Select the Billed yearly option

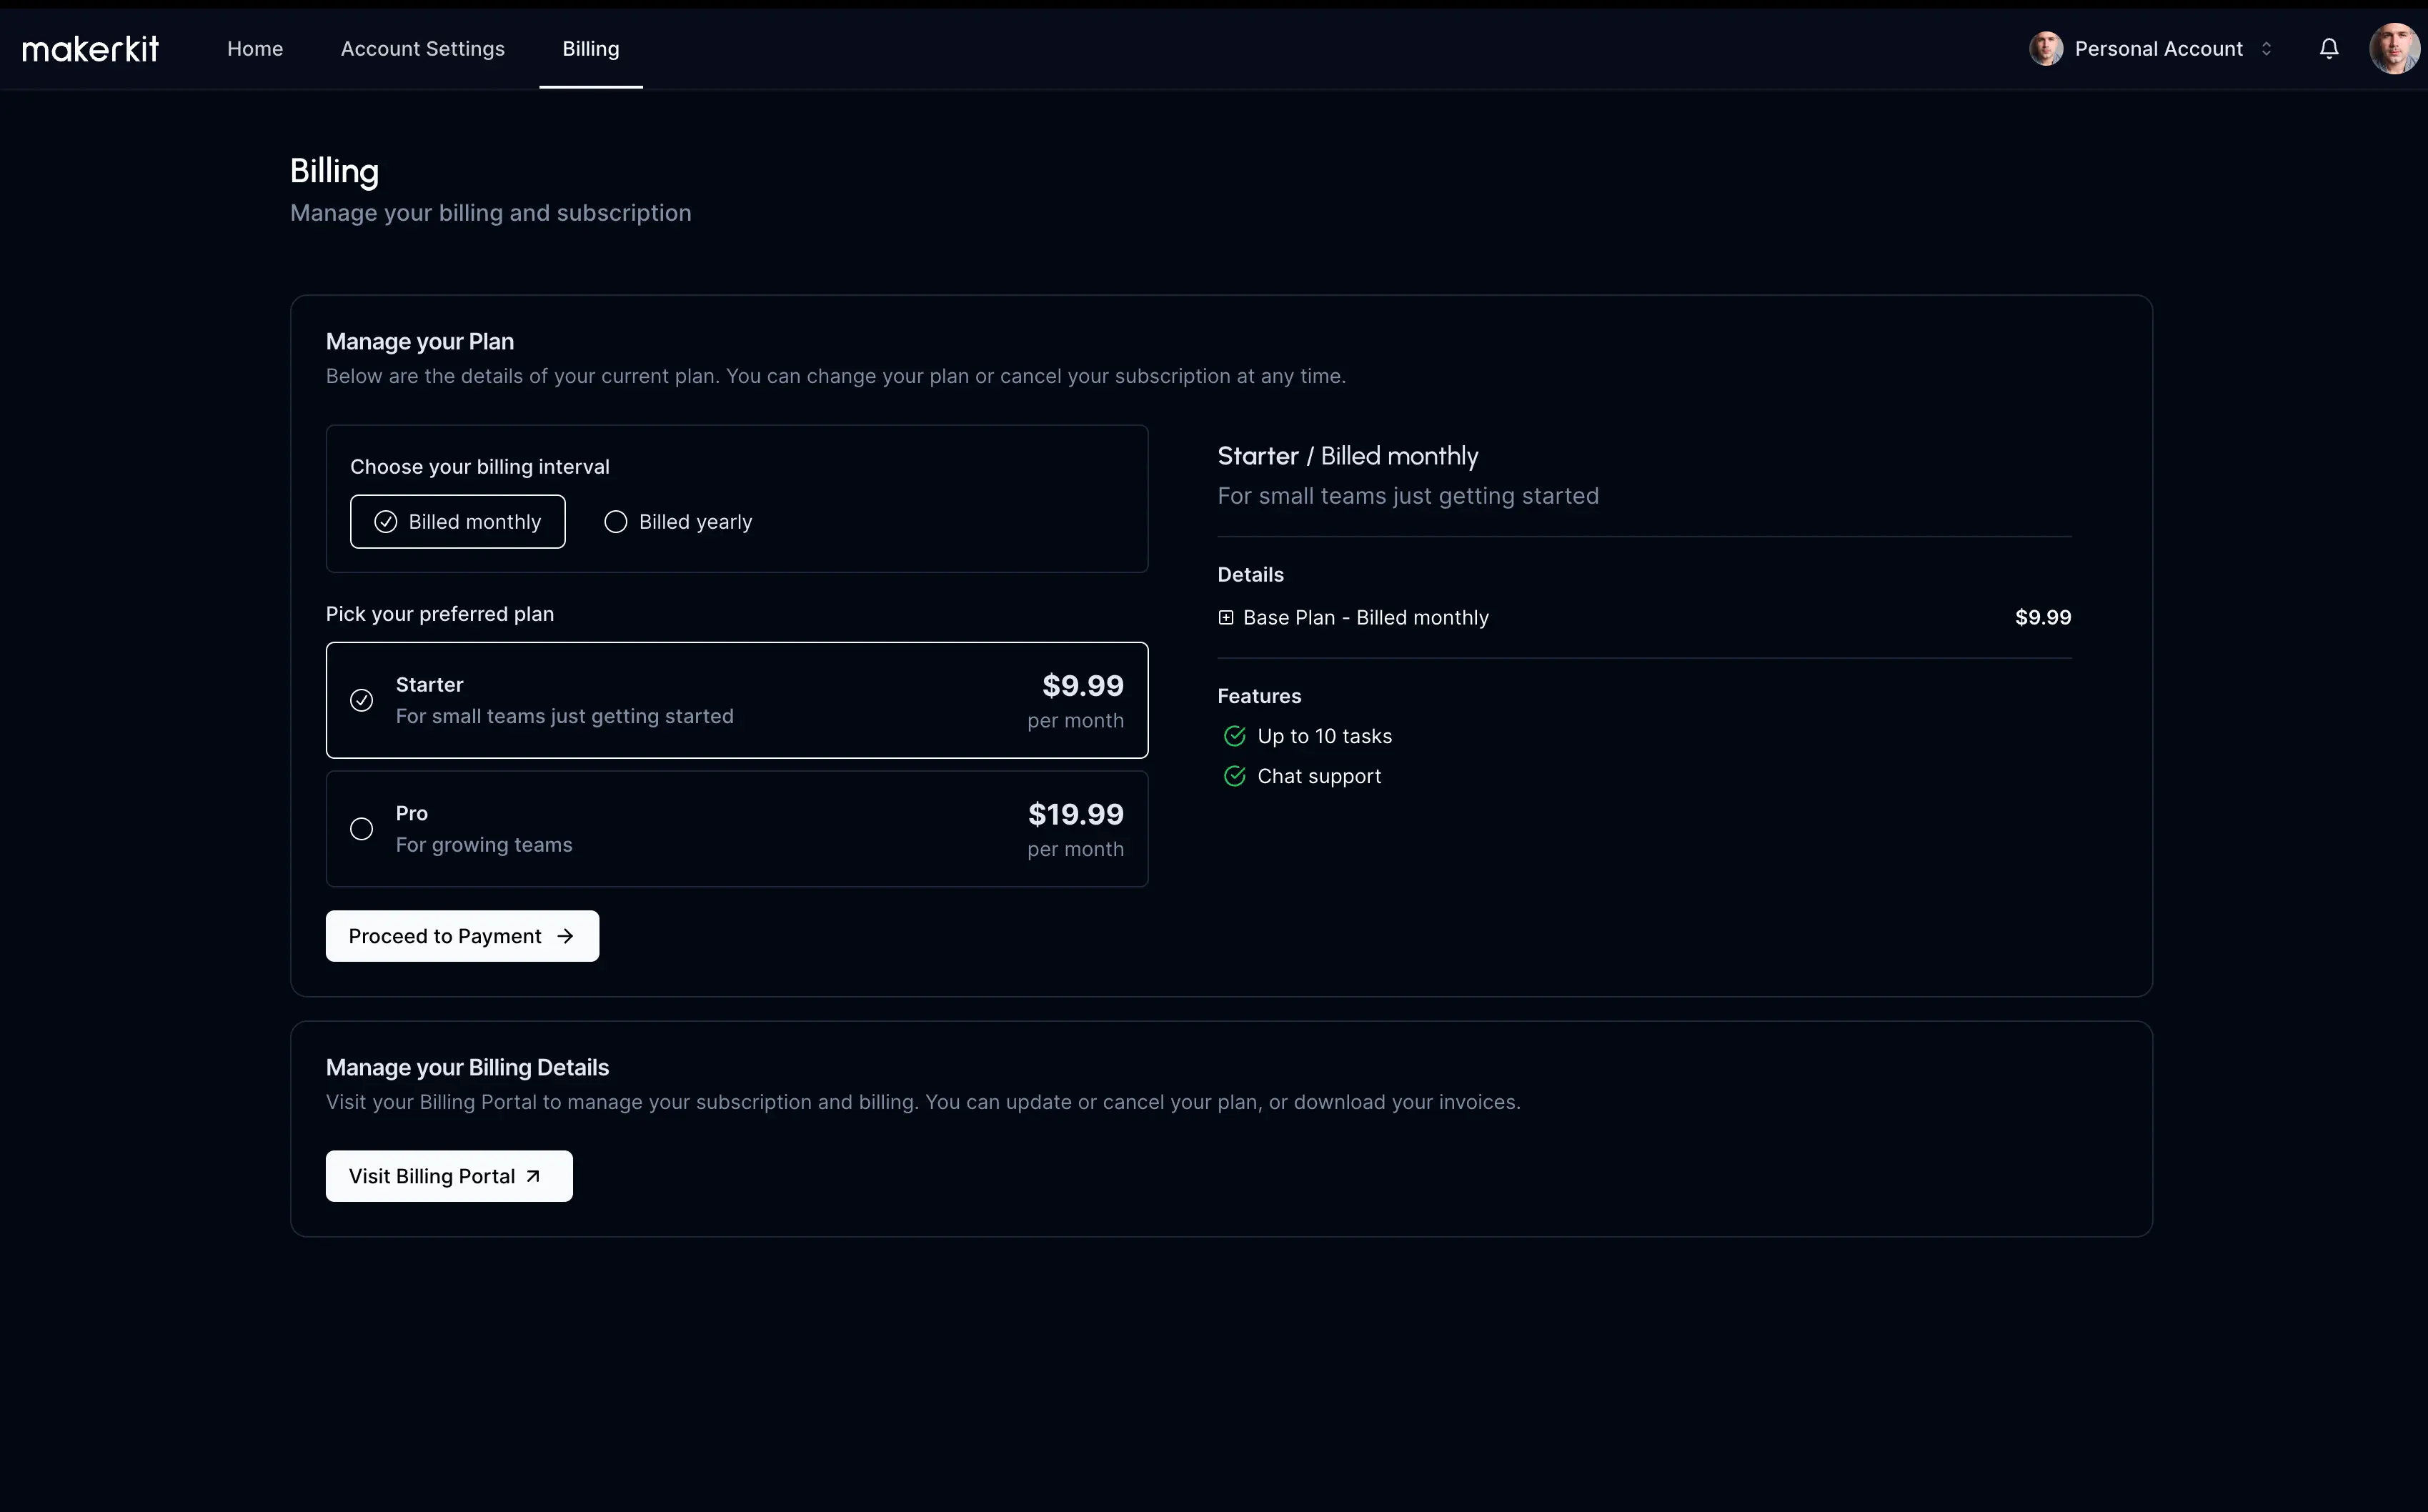coord(679,522)
